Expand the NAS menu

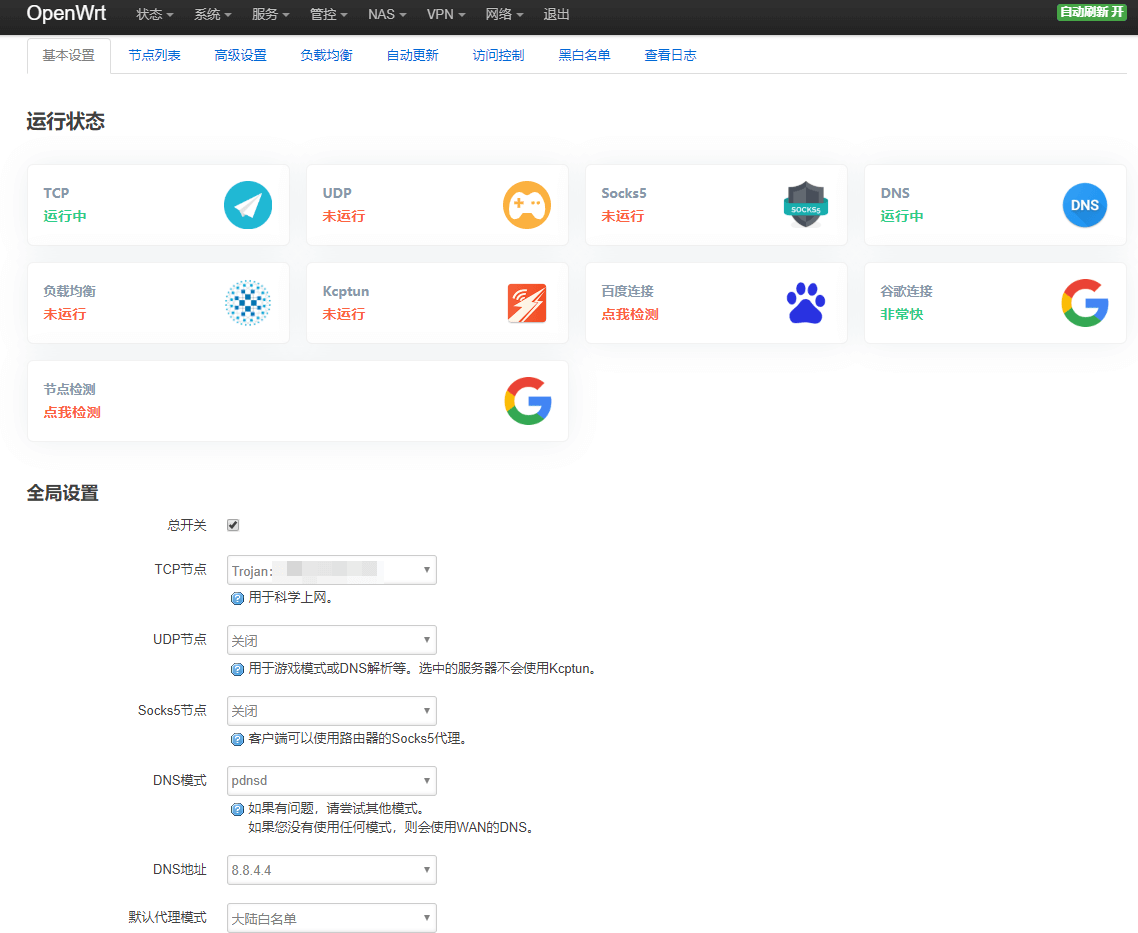point(387,15)
